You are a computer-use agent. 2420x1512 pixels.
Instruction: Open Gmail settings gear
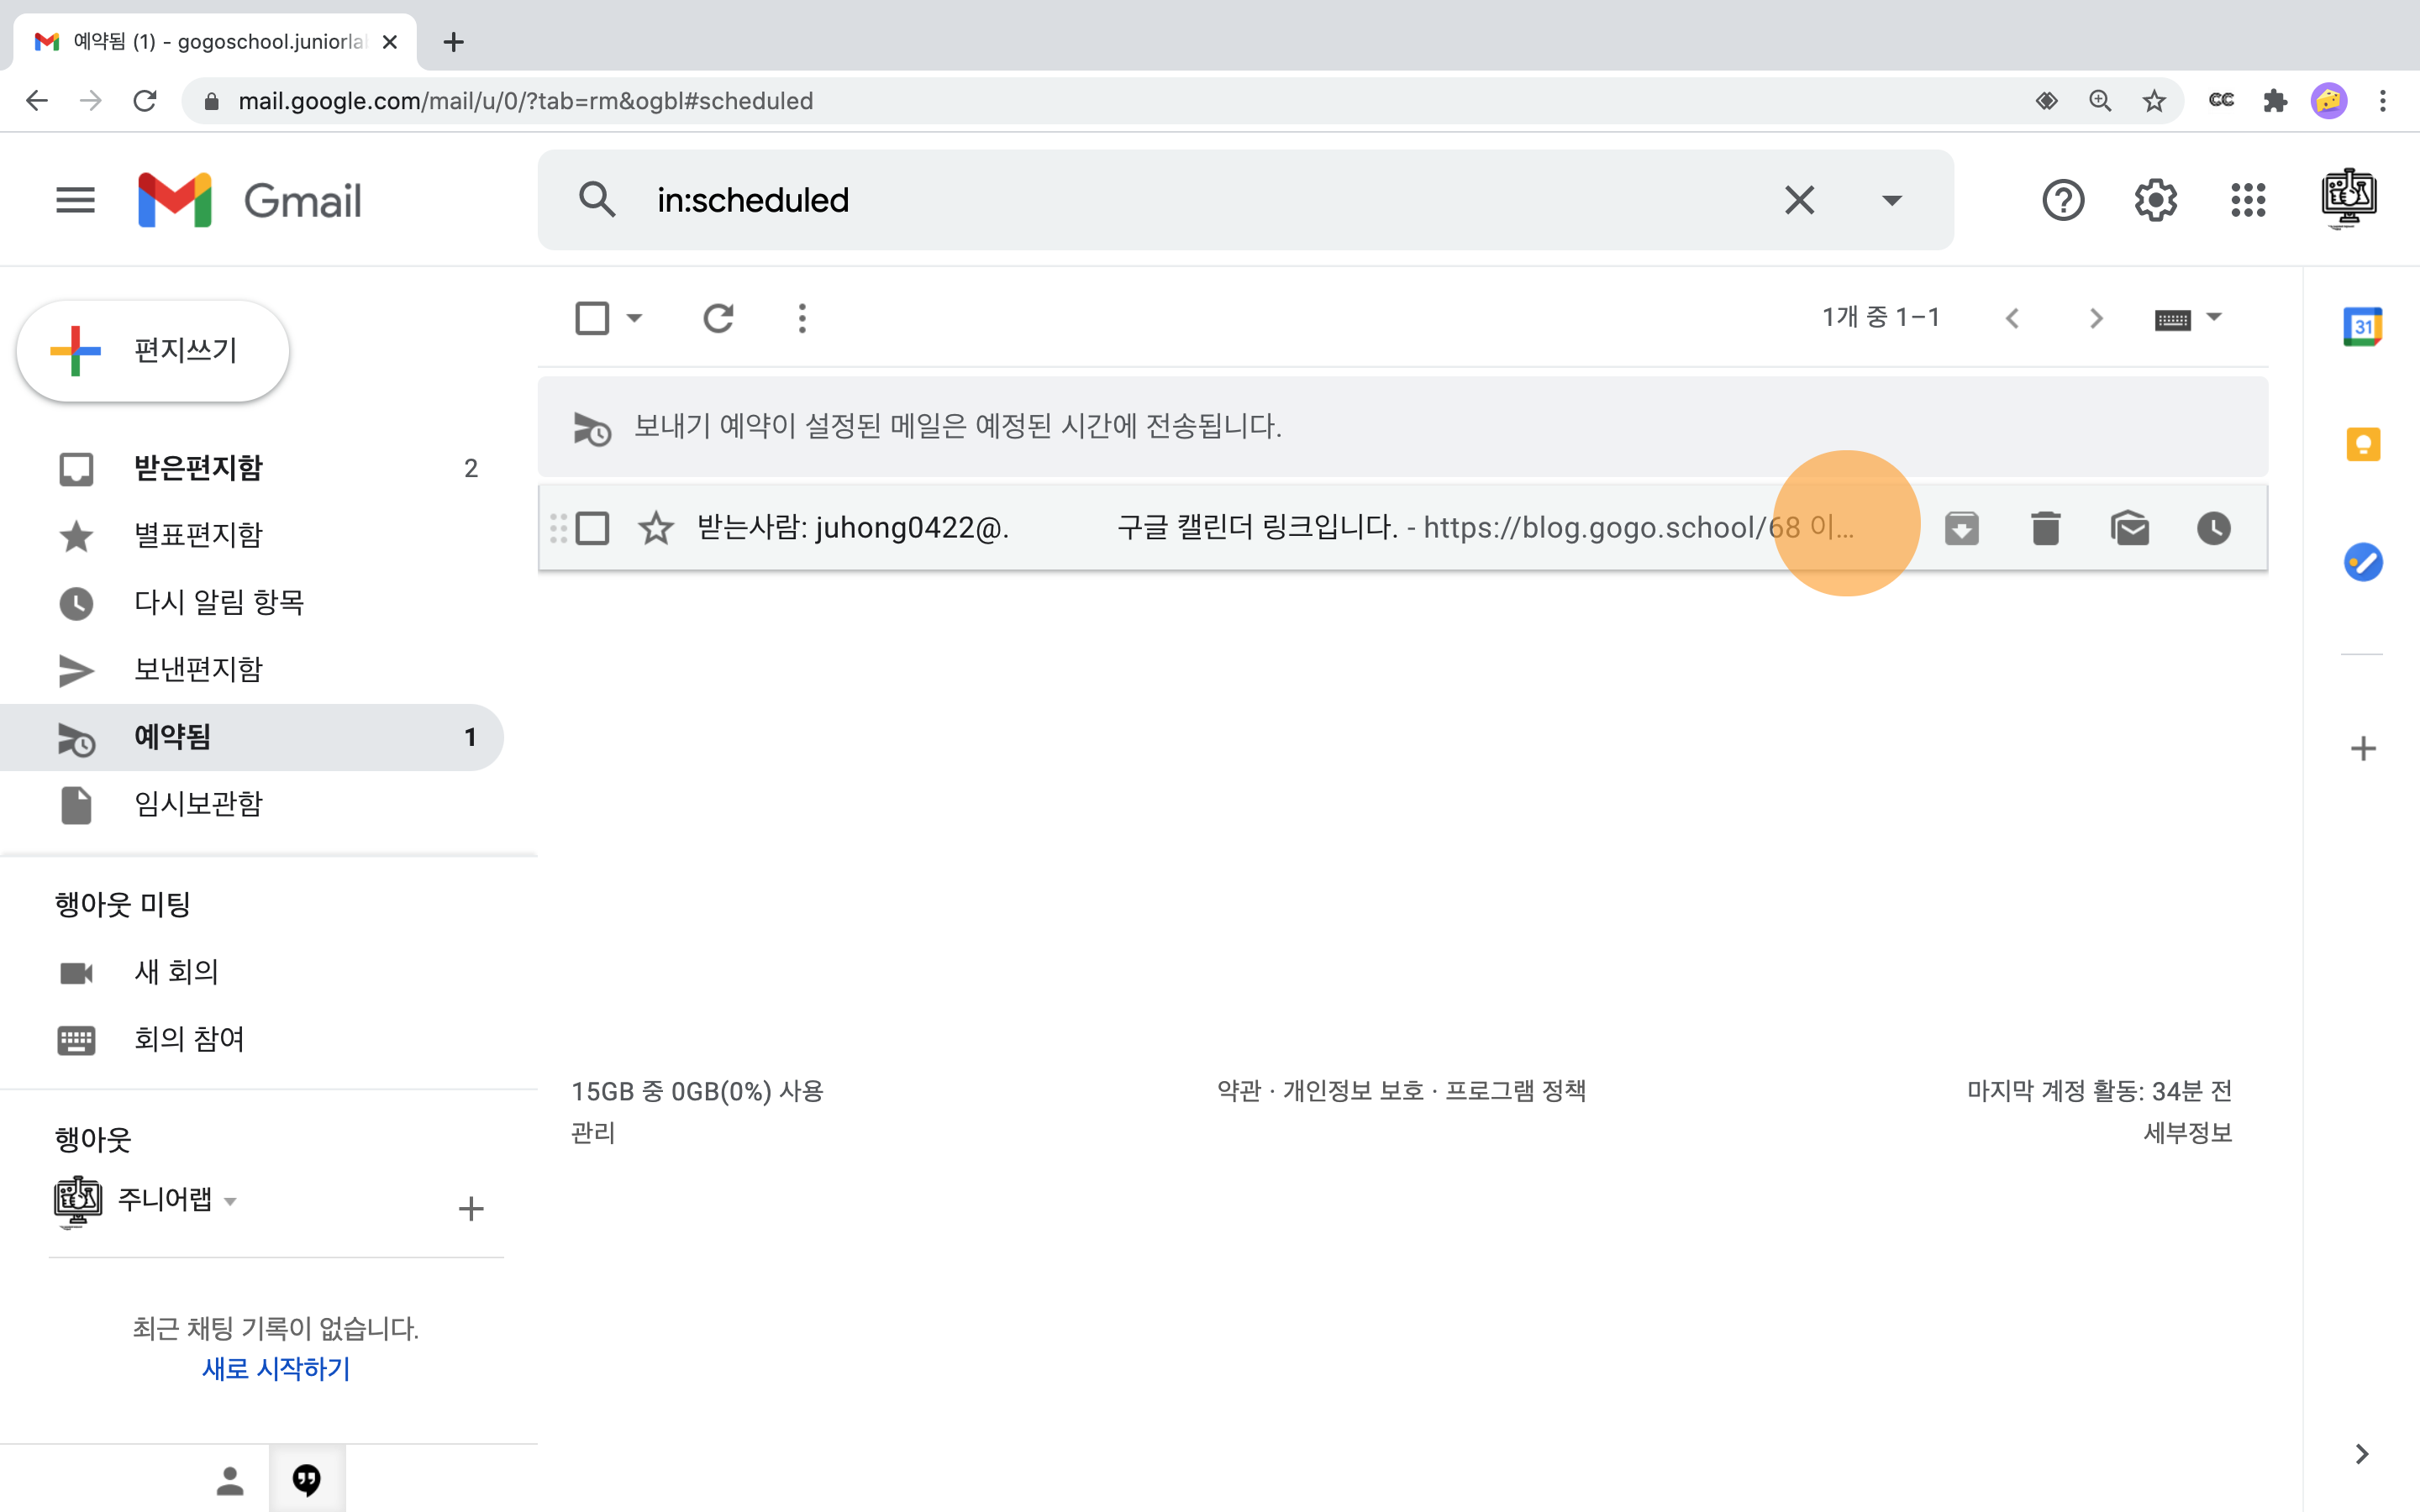click(x=2155, y=200)
